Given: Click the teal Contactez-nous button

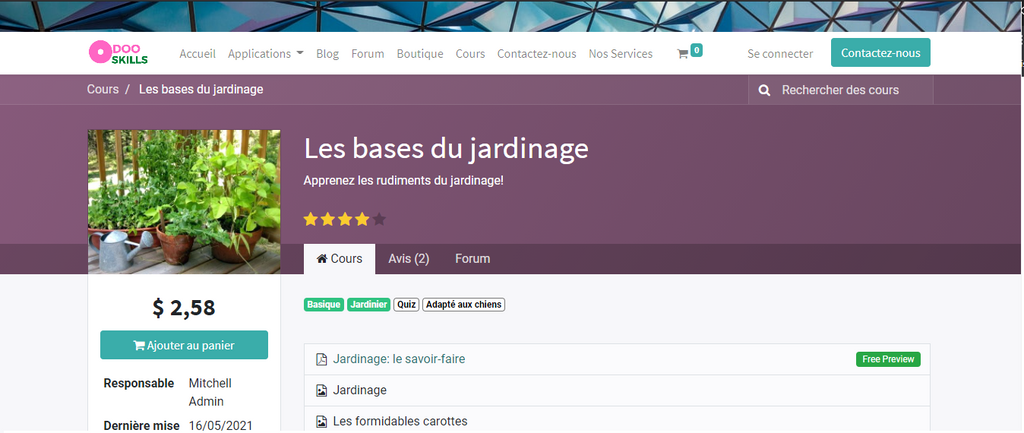Looking at the screenshot, I should tap(880, 53).
